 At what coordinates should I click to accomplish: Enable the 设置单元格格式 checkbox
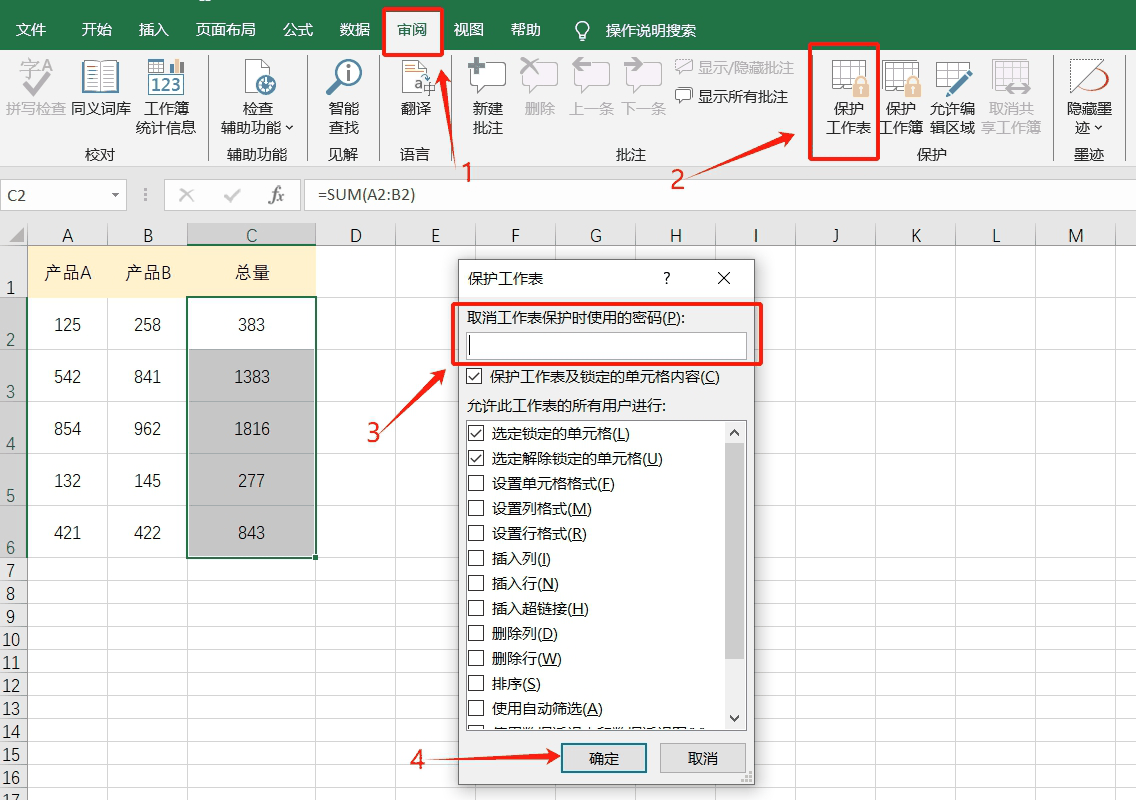click(475, 483)
